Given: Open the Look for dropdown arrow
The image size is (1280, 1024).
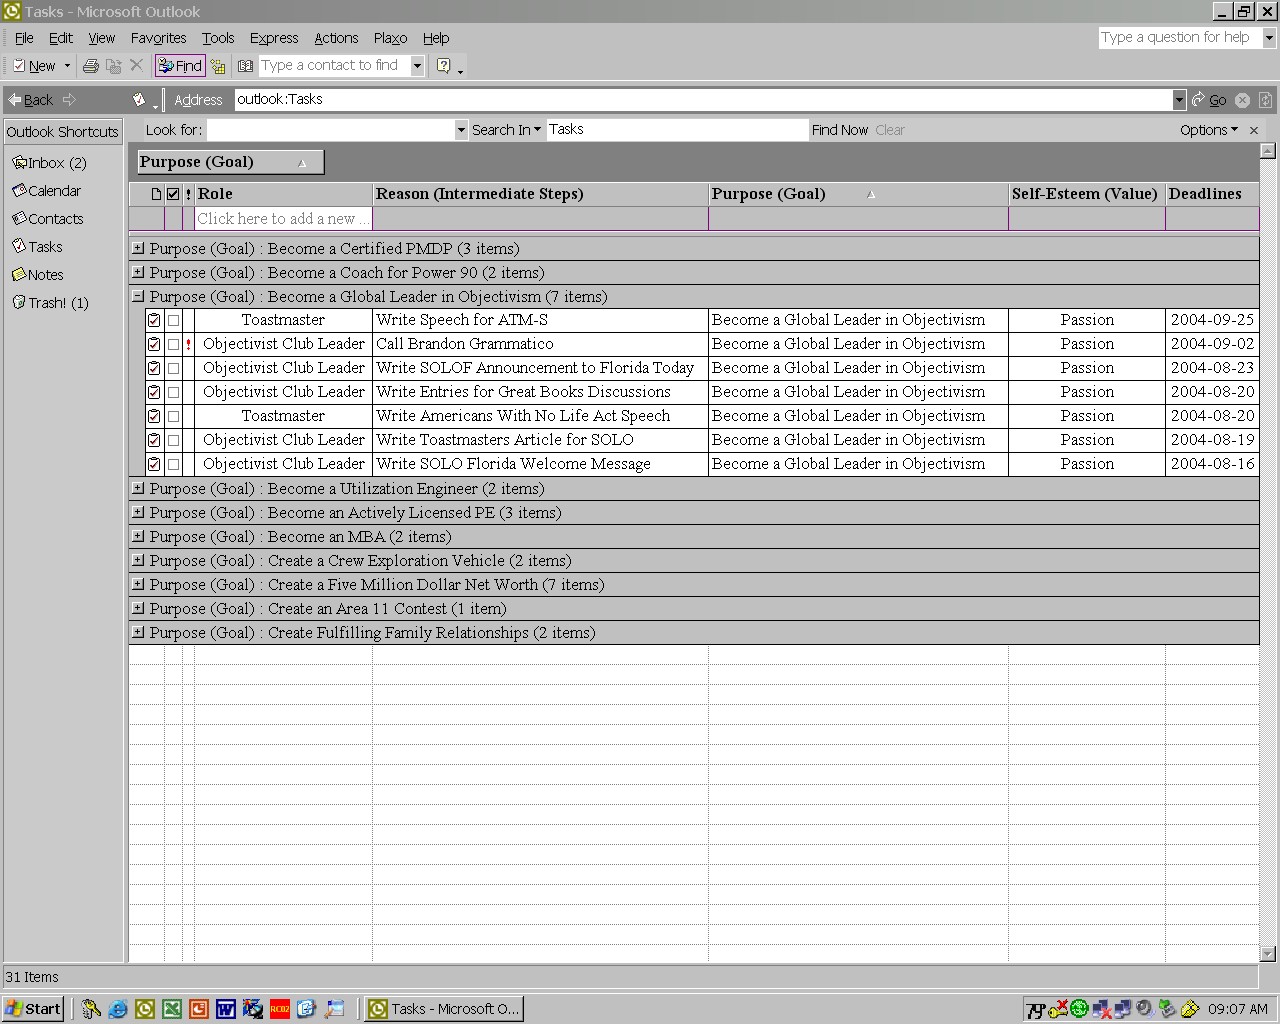Looking at the screenshot, I should click(461, 130).
